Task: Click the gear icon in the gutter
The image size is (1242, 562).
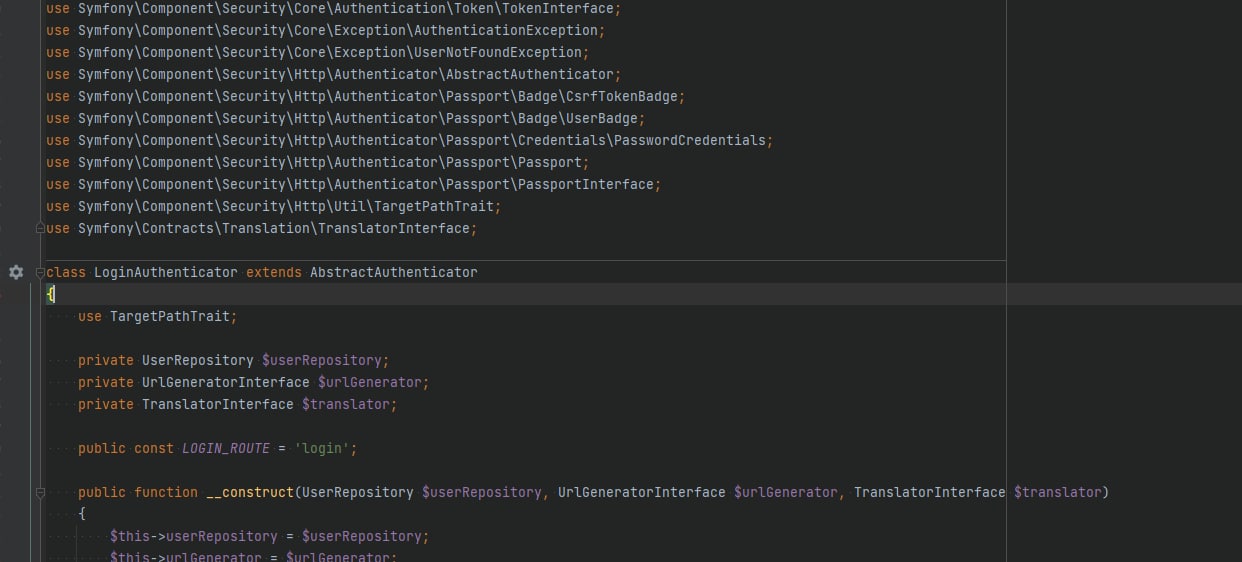Action: pos(16,272)
